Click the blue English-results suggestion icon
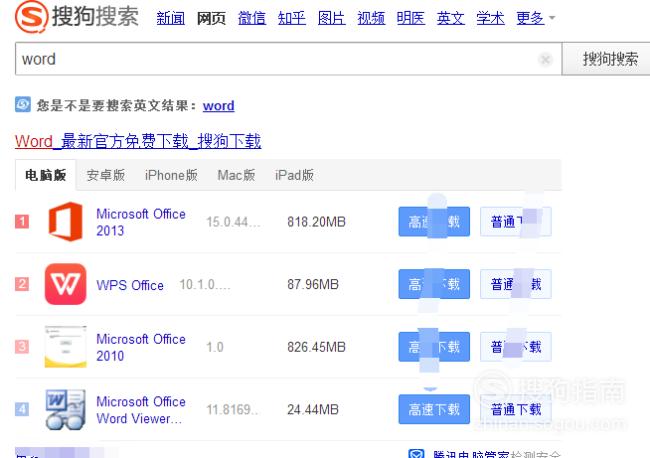 click(x=23, y=104)
